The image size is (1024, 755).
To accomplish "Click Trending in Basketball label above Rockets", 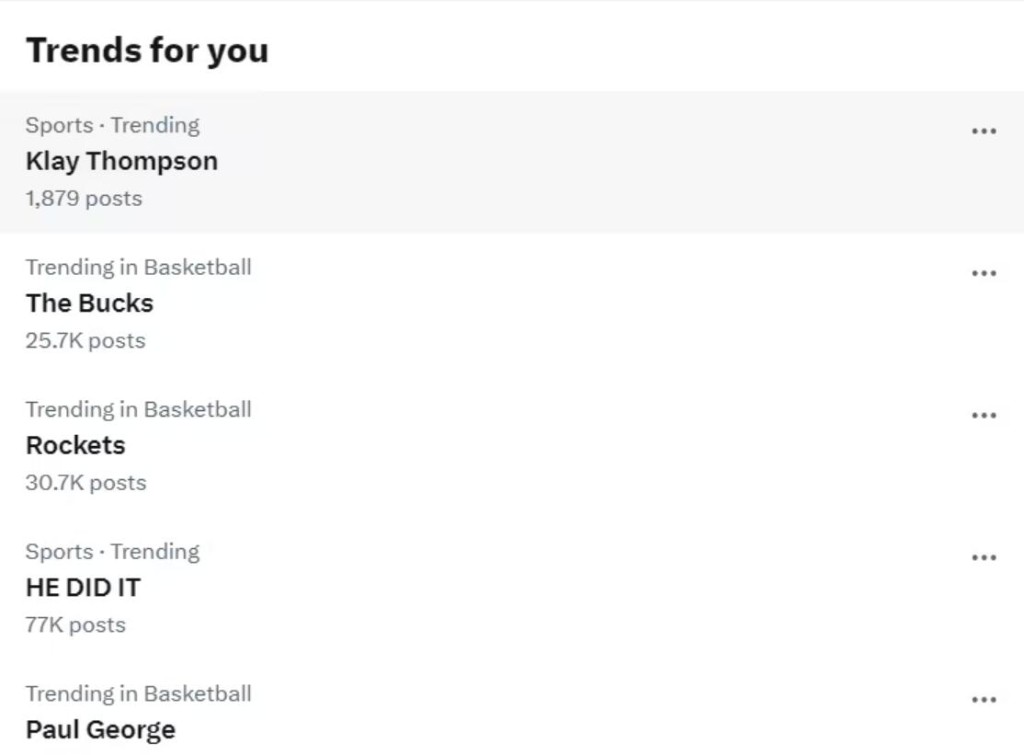I will (138, 409).
